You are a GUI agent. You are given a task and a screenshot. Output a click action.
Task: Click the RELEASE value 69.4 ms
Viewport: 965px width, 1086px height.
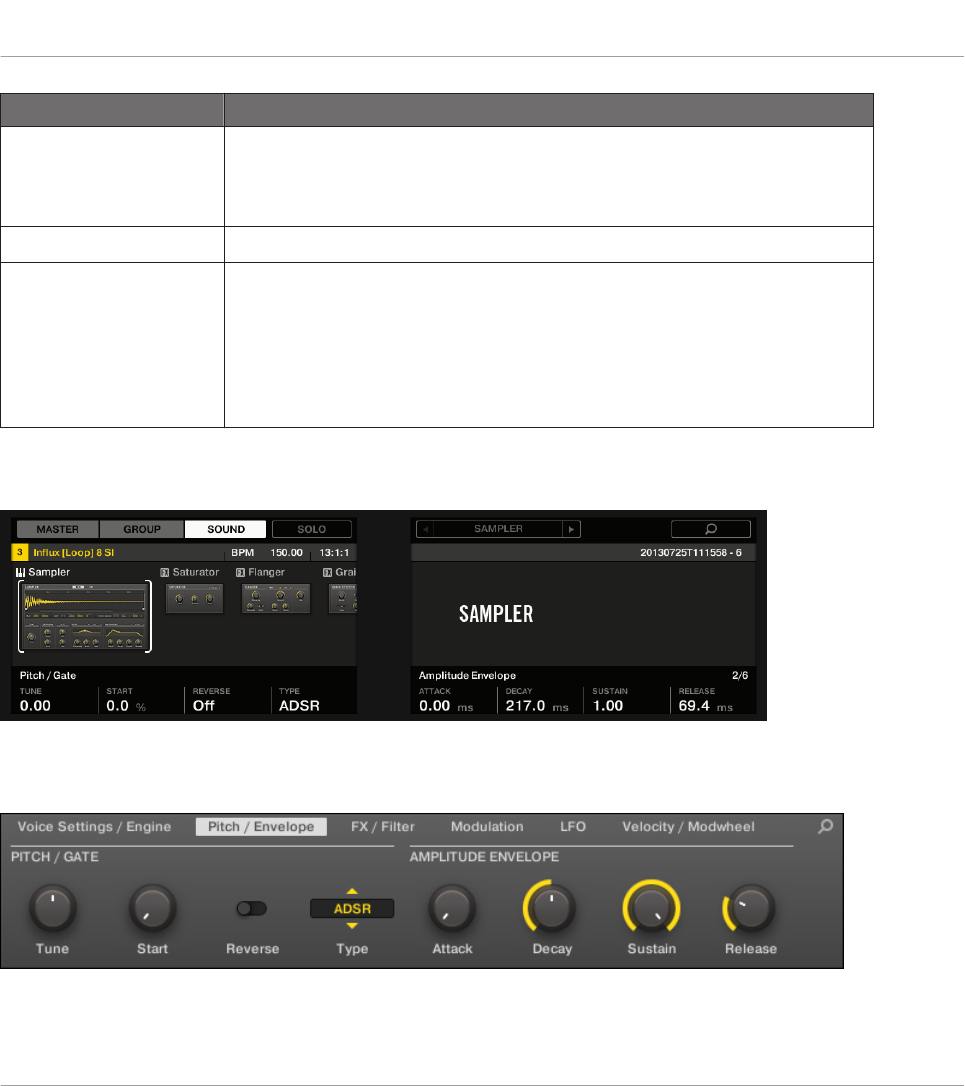[x=705, y=706]
